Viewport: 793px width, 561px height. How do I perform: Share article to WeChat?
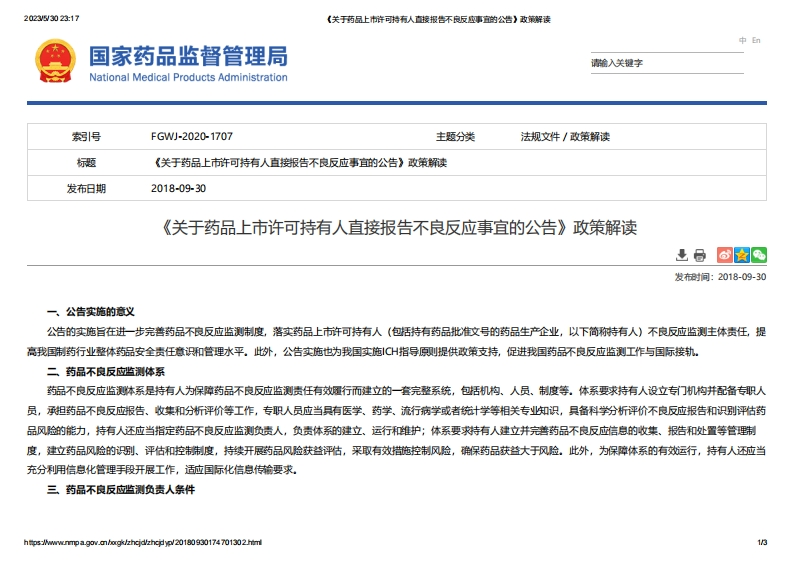[759, 255]
